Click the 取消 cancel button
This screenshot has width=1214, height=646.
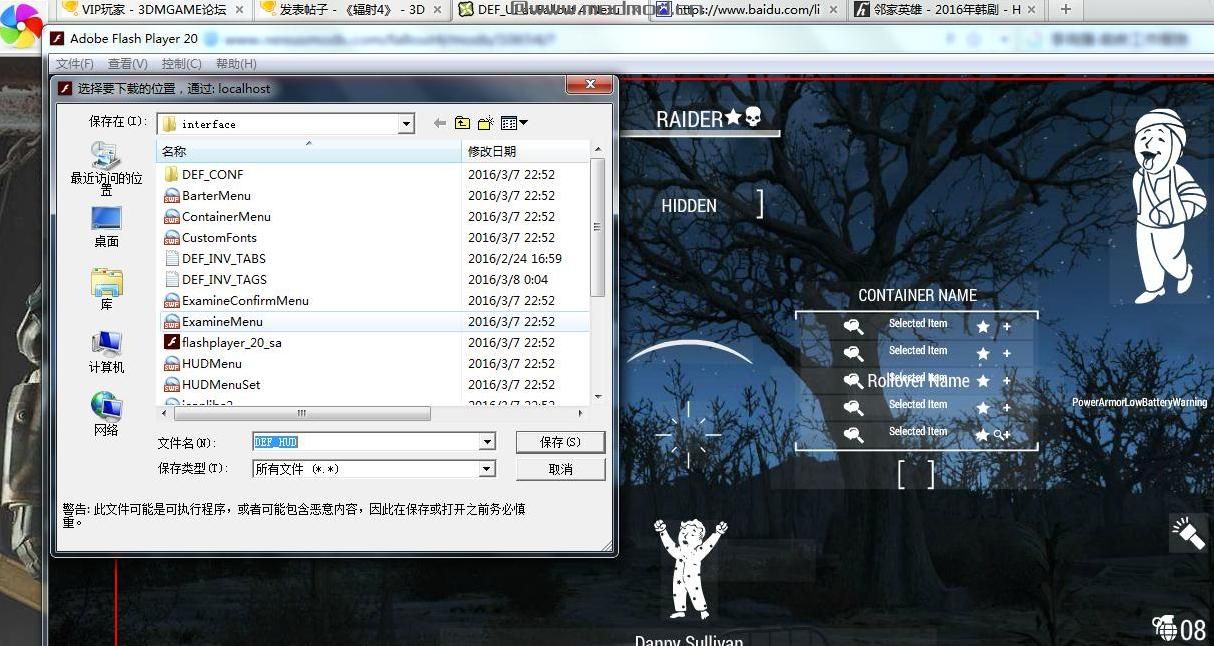tap(560, 469)
